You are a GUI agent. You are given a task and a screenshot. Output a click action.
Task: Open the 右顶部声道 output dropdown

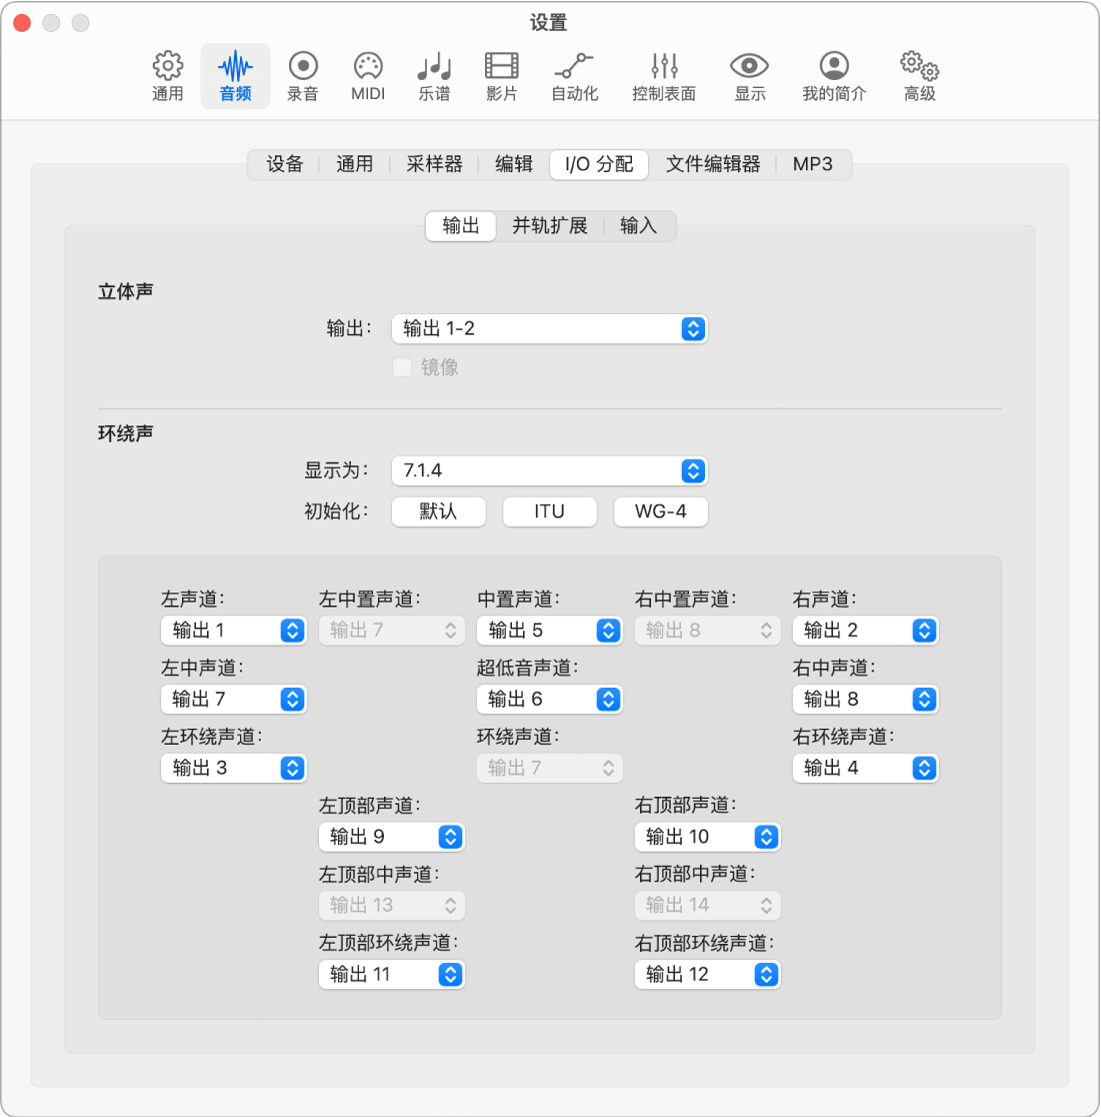[x=708, y=837]
